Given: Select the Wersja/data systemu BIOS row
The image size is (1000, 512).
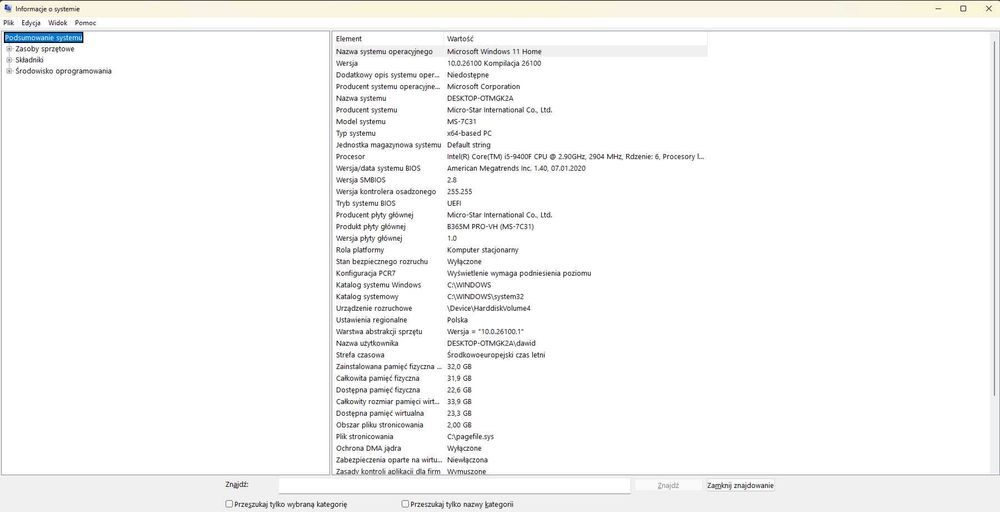Looking at the screenshot, I should point(520,168).
